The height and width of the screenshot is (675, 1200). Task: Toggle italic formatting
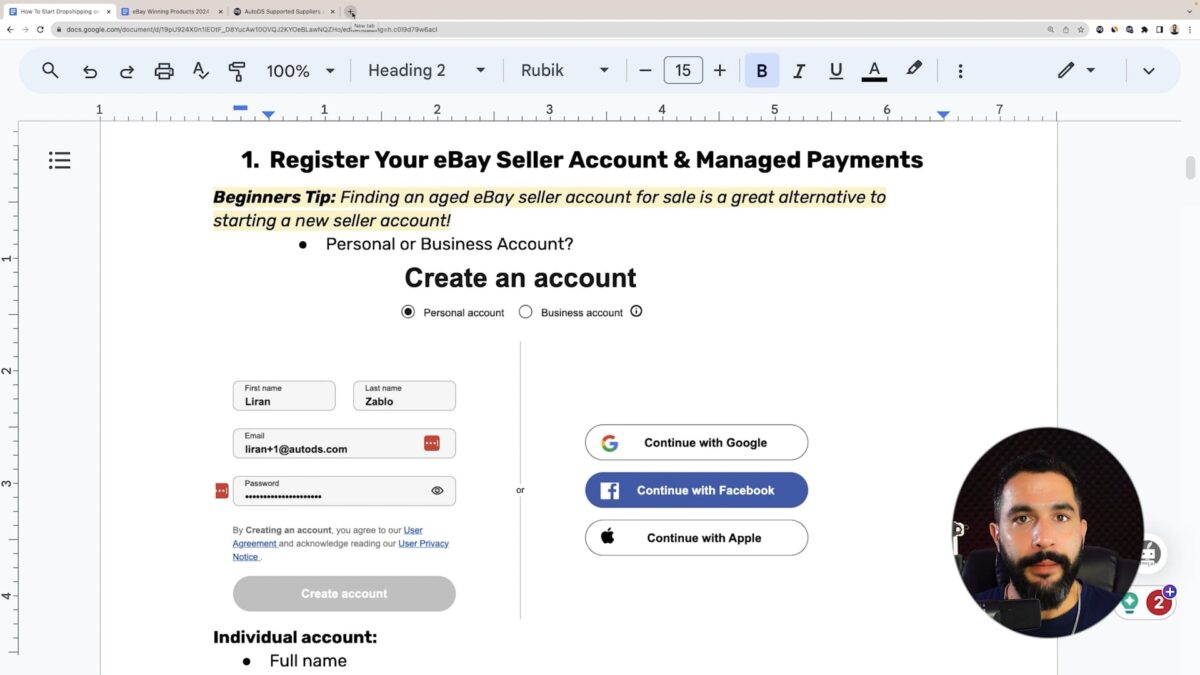click(x=799, y=70)
